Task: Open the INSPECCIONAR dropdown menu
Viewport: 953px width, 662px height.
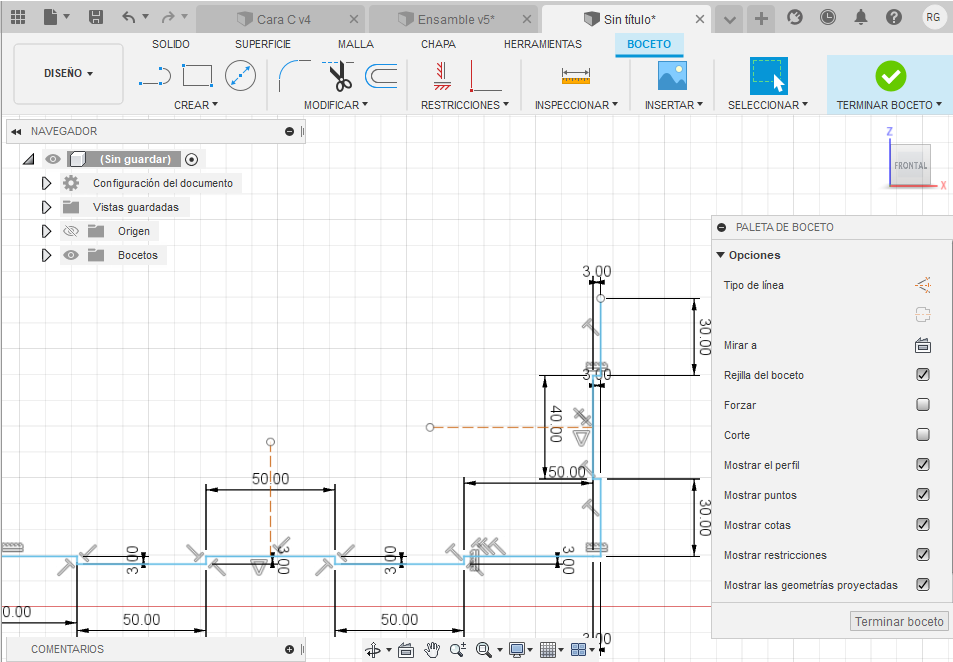Action: pyautogui.click(x=576, y=105)
